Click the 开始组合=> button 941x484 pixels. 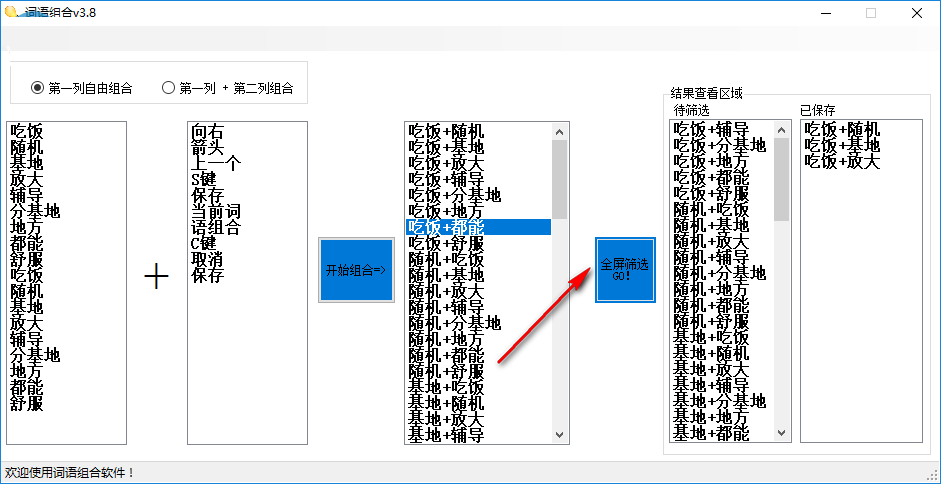click(x=356, y=270)
